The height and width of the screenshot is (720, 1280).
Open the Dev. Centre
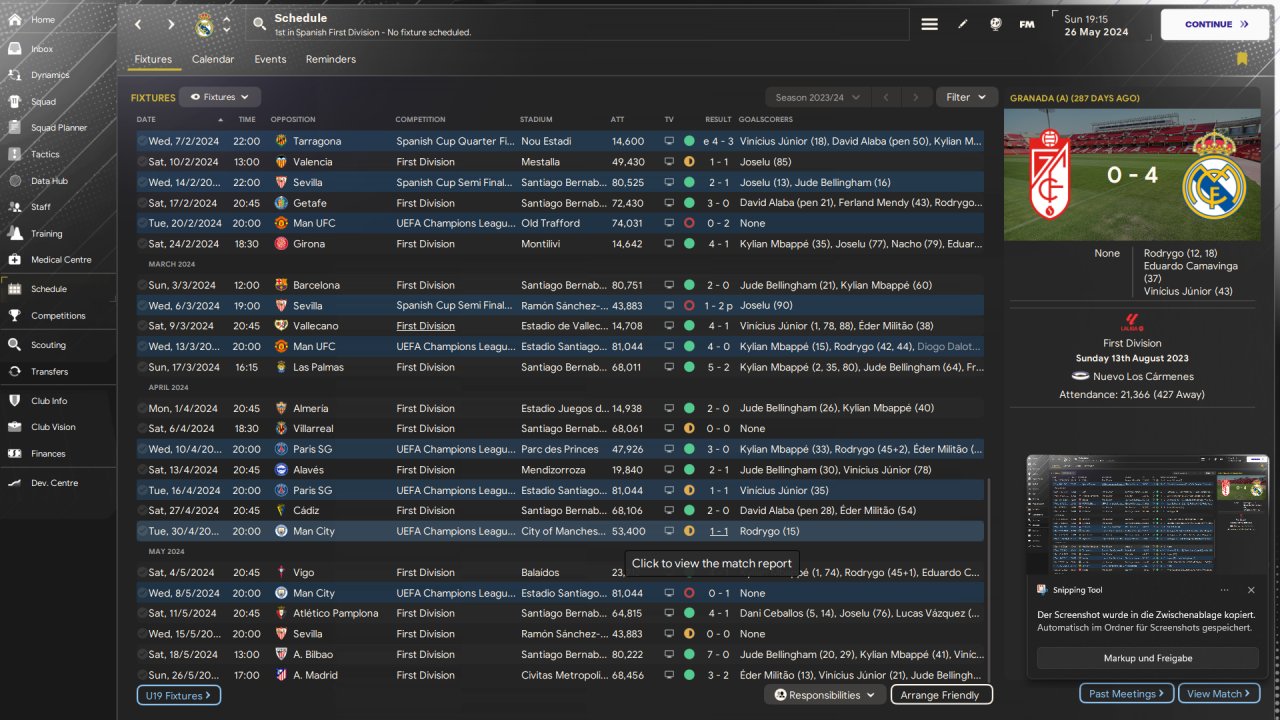point(58,483)
